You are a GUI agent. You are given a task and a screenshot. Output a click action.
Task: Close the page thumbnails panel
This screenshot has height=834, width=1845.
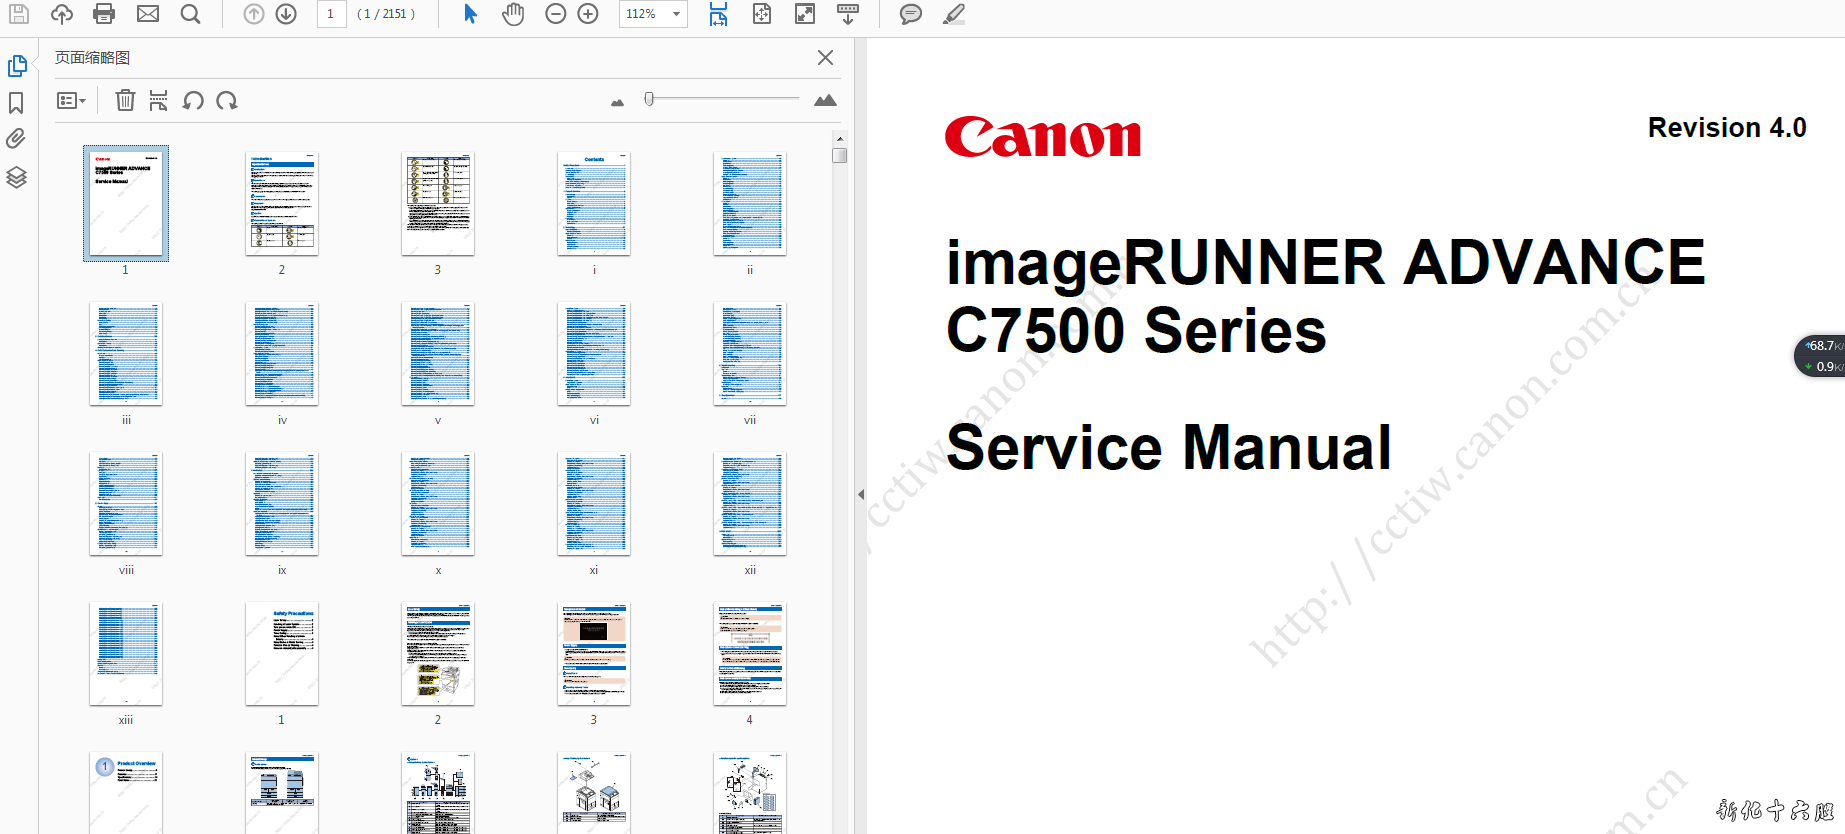tap(825, 58)
